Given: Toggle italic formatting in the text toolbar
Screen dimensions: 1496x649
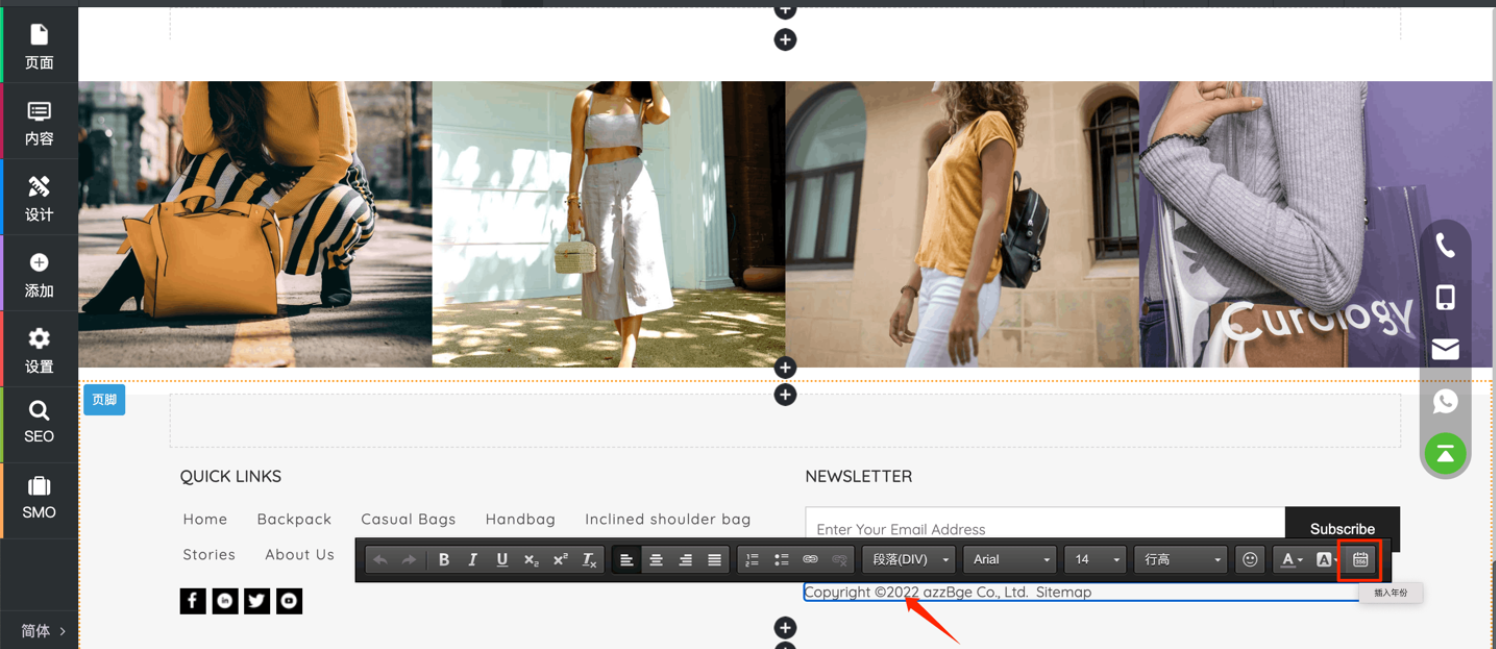Looking at the screenshot, I should tap(473, 560).
